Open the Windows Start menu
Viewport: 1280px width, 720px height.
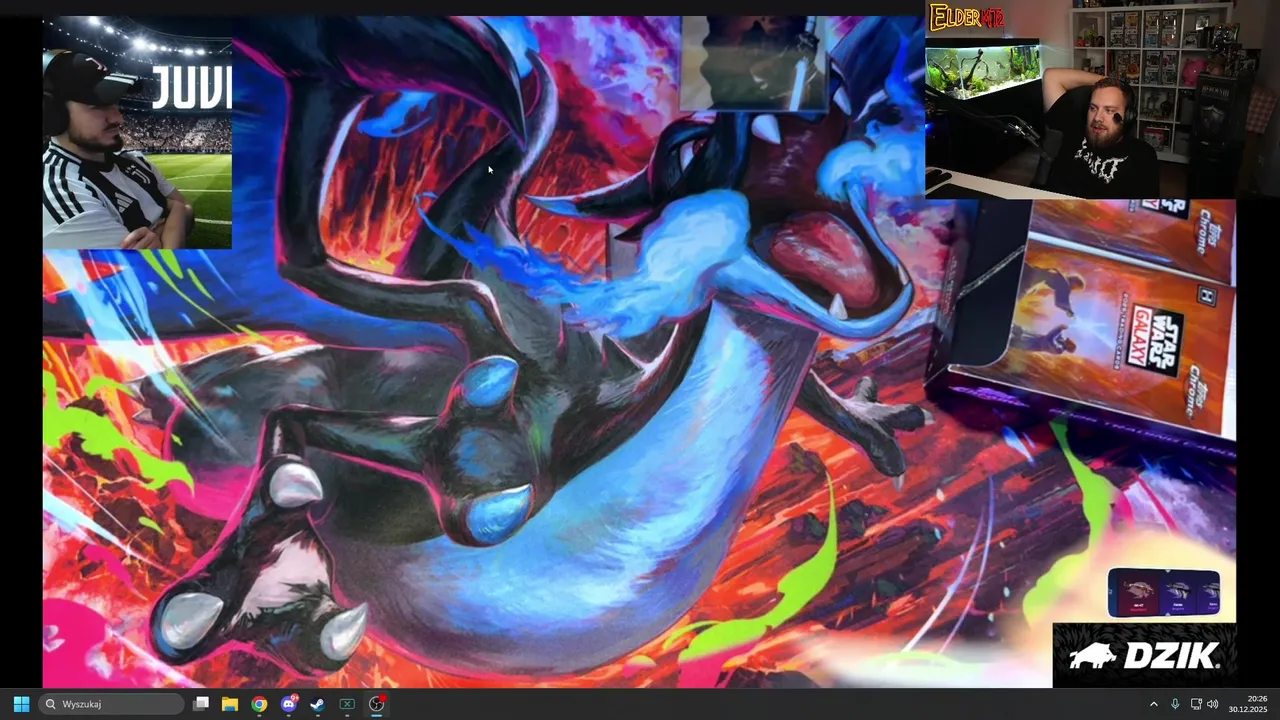(x=21, y=704)
